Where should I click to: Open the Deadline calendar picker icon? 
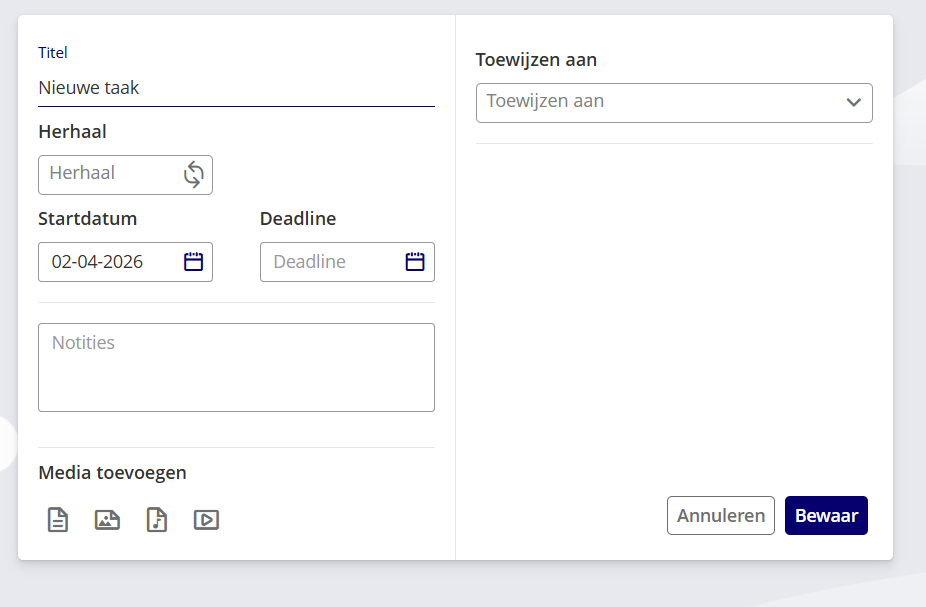415,262
